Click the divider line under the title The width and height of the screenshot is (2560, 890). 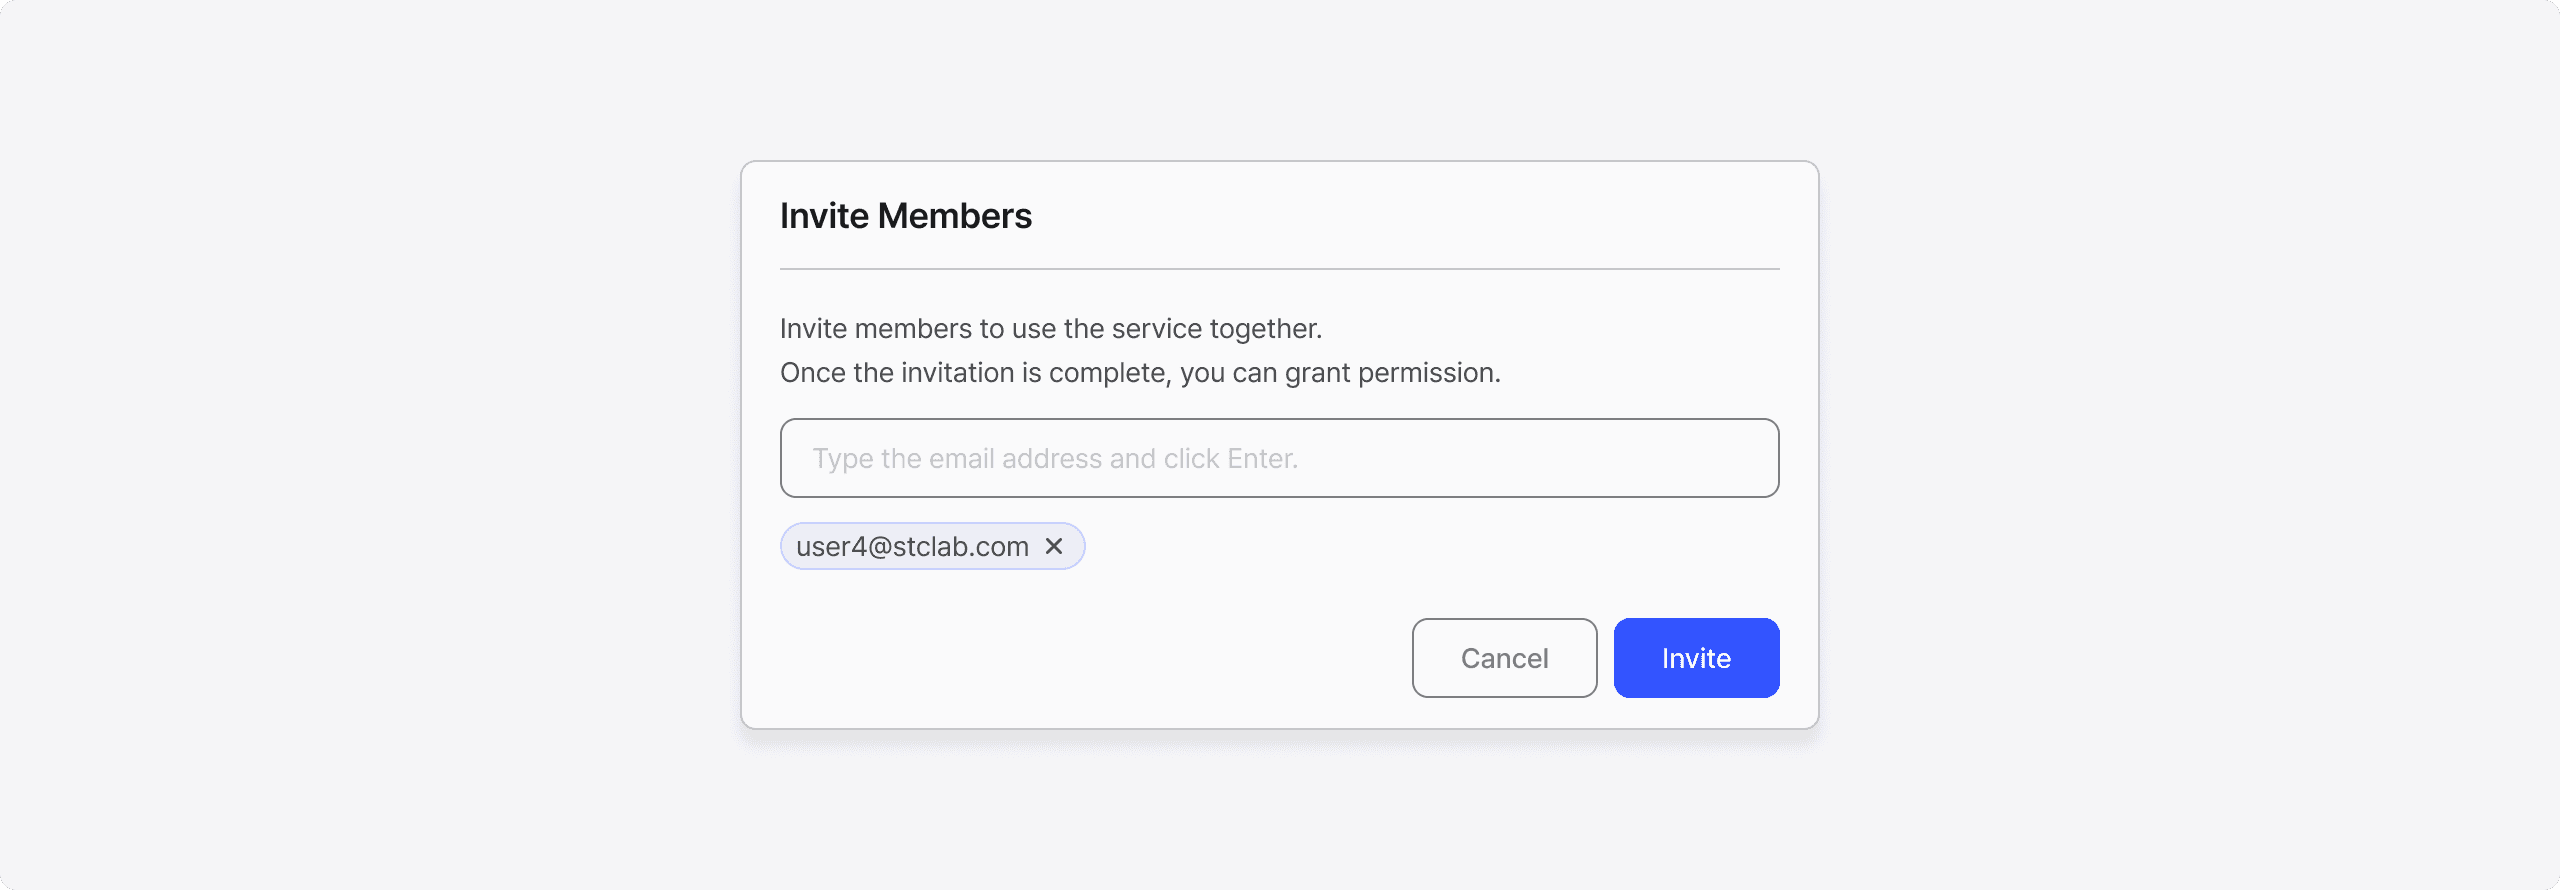(1279, 269)
